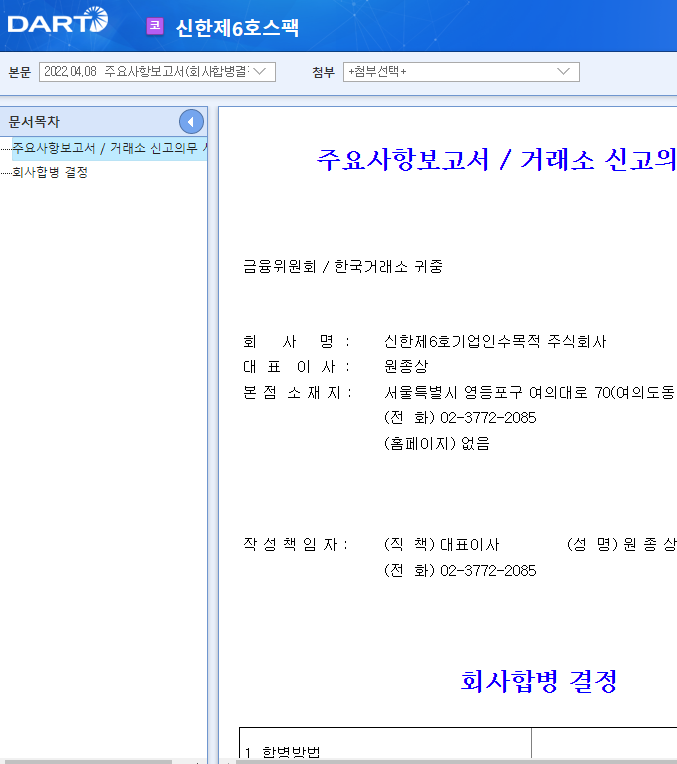Click the (홈페이지) 없음 line

(x=437, y=443)
